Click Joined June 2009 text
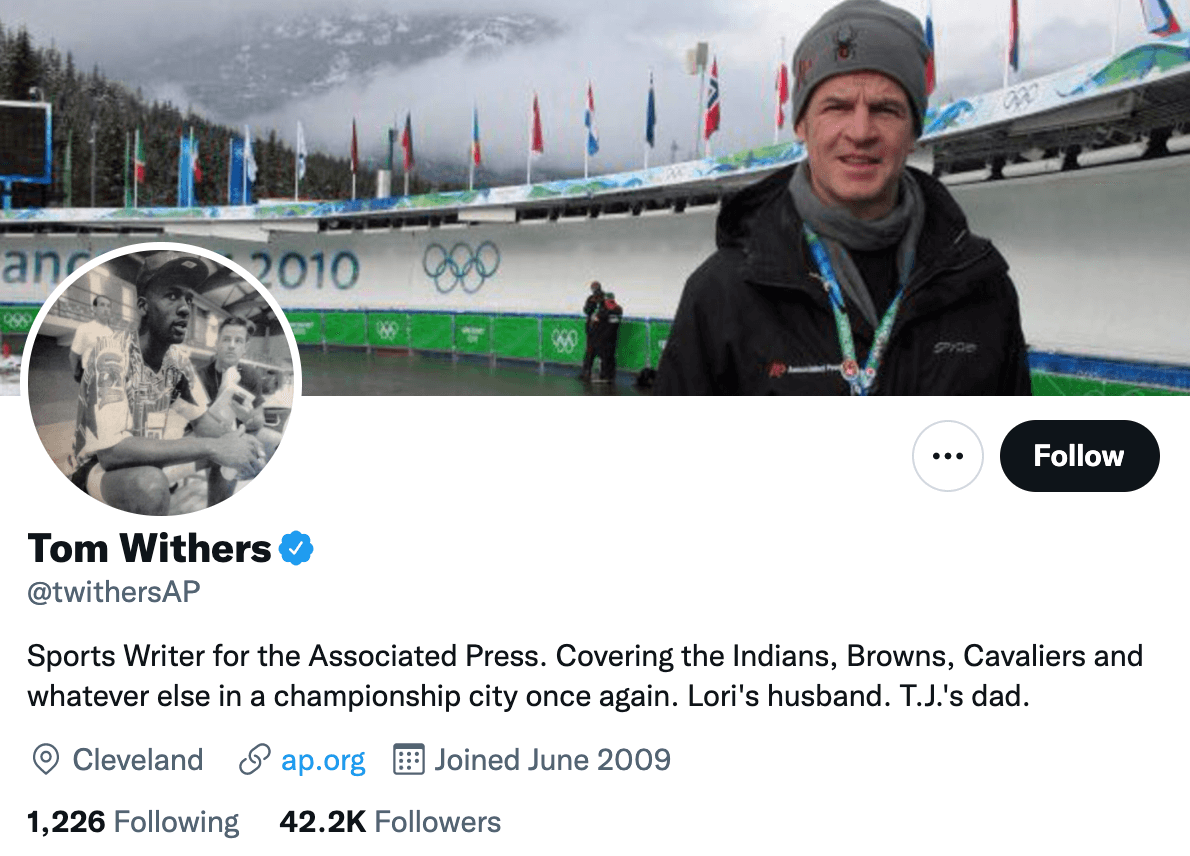1190x856 pixels. [x=553, y=760]
